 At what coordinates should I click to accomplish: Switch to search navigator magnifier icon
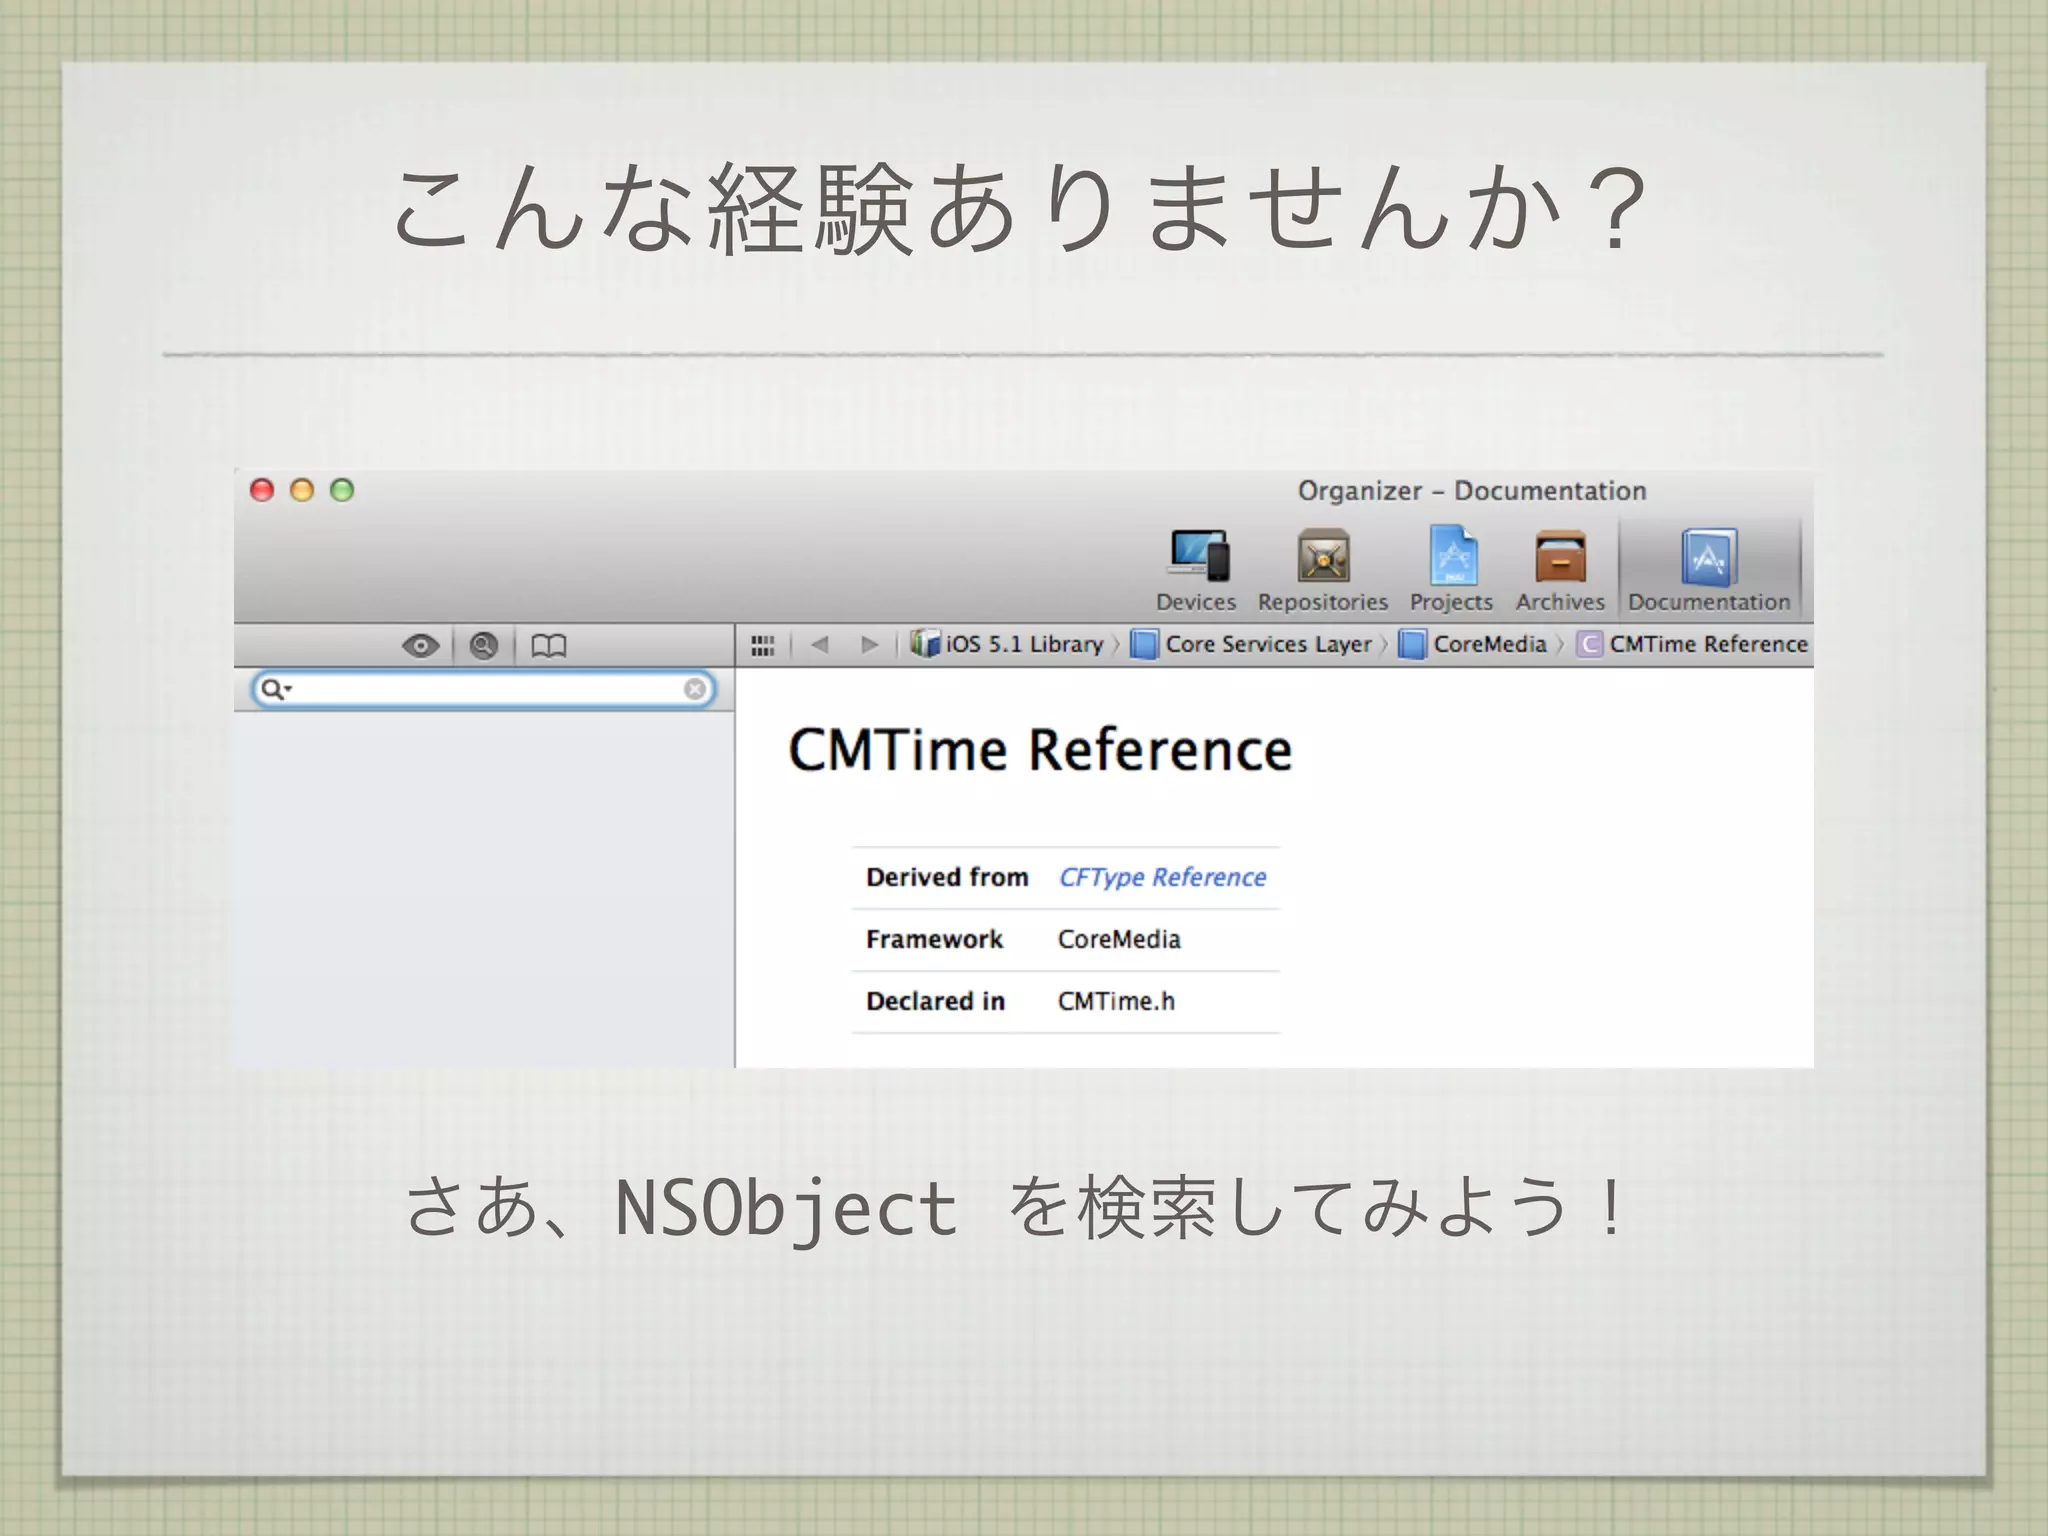[x=484, y=646]
